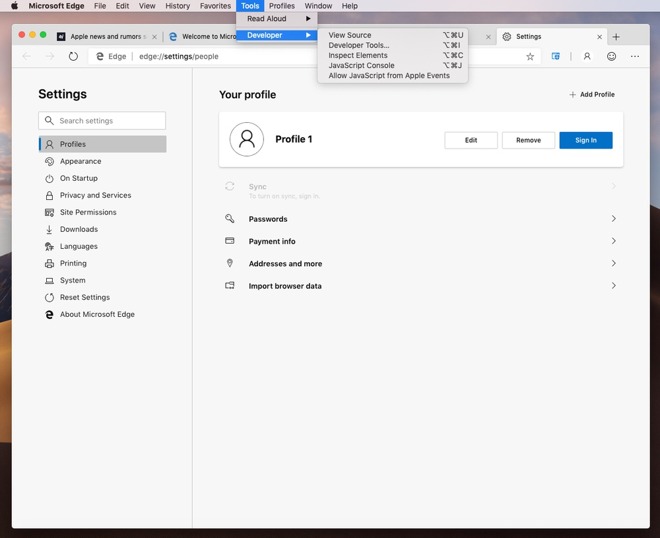The image size is (660, 538).
Task: Open the Profiles menu in menu bar
Action: pos(282,6)
